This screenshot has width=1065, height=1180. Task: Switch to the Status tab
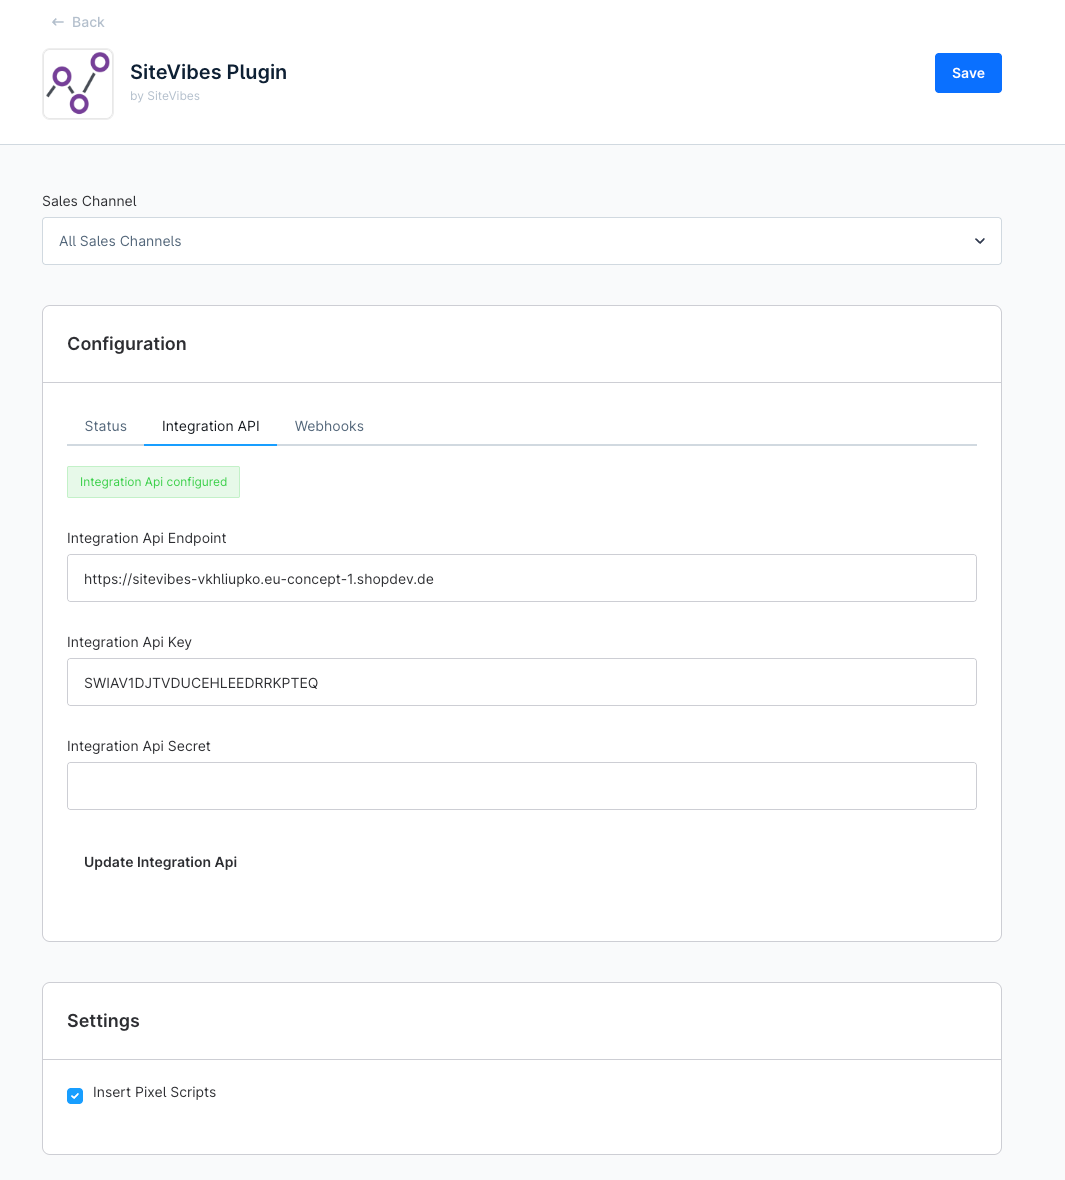pos(105,426)
